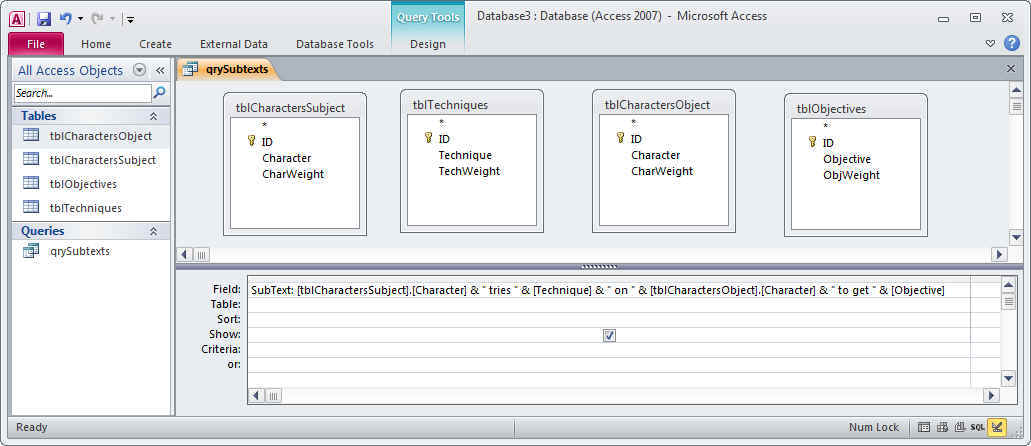Switch to Datasheet View in status bar
The height and width of the screenshot is (446, 1031).
[x=924, y=427]
